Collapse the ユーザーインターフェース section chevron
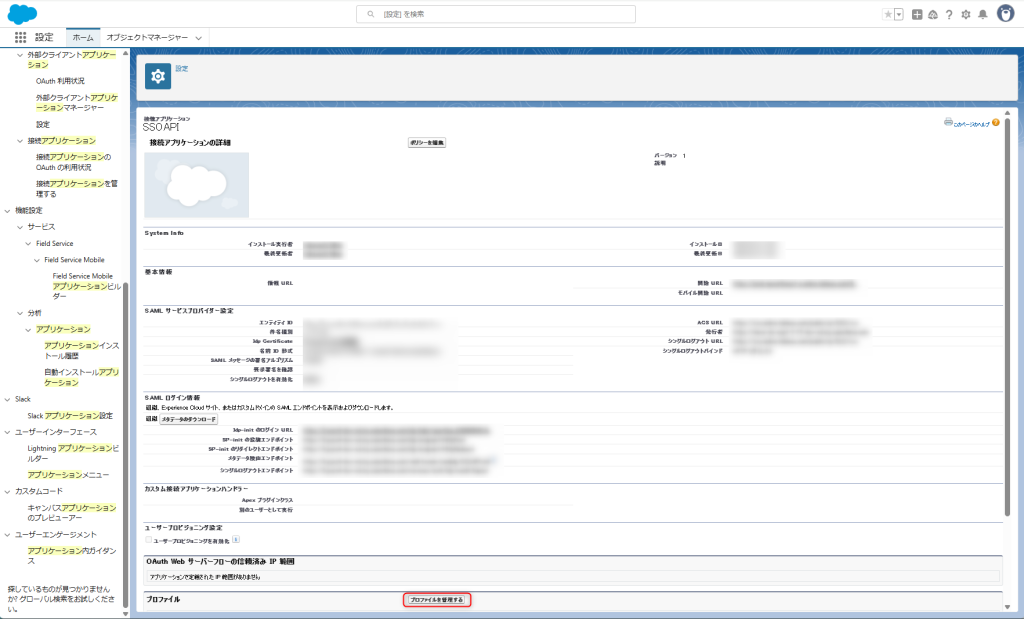Viewport: 1024px width, 619px height. click(x=8, y=432)
